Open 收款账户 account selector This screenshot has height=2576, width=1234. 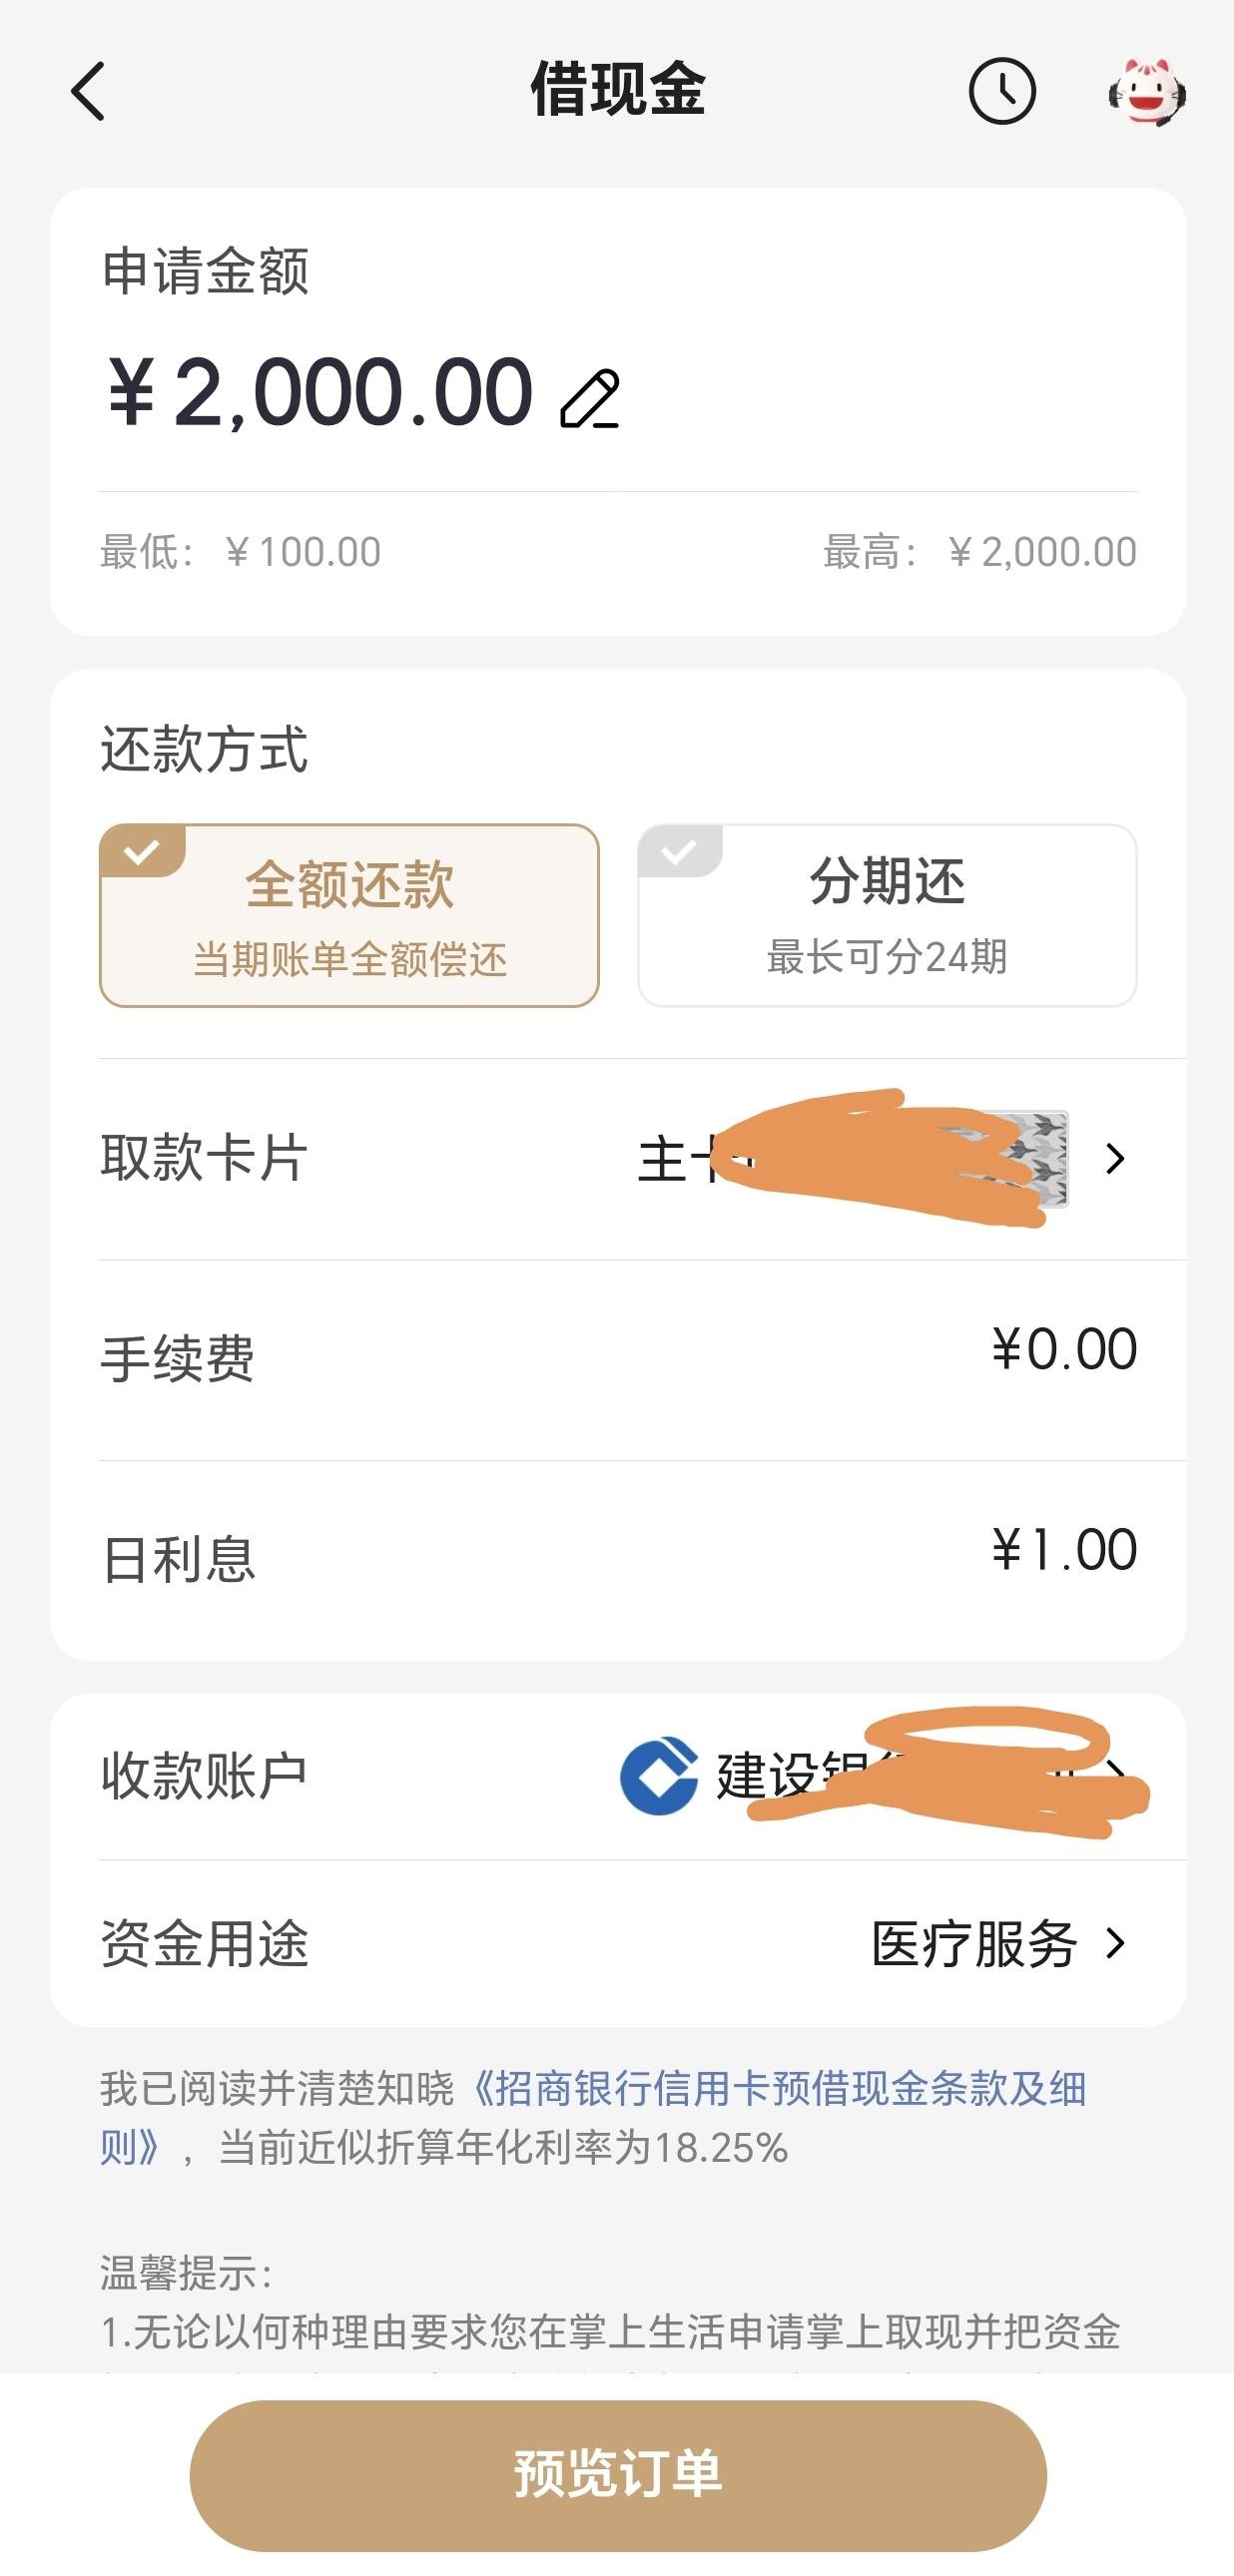tap(618, 1776)
